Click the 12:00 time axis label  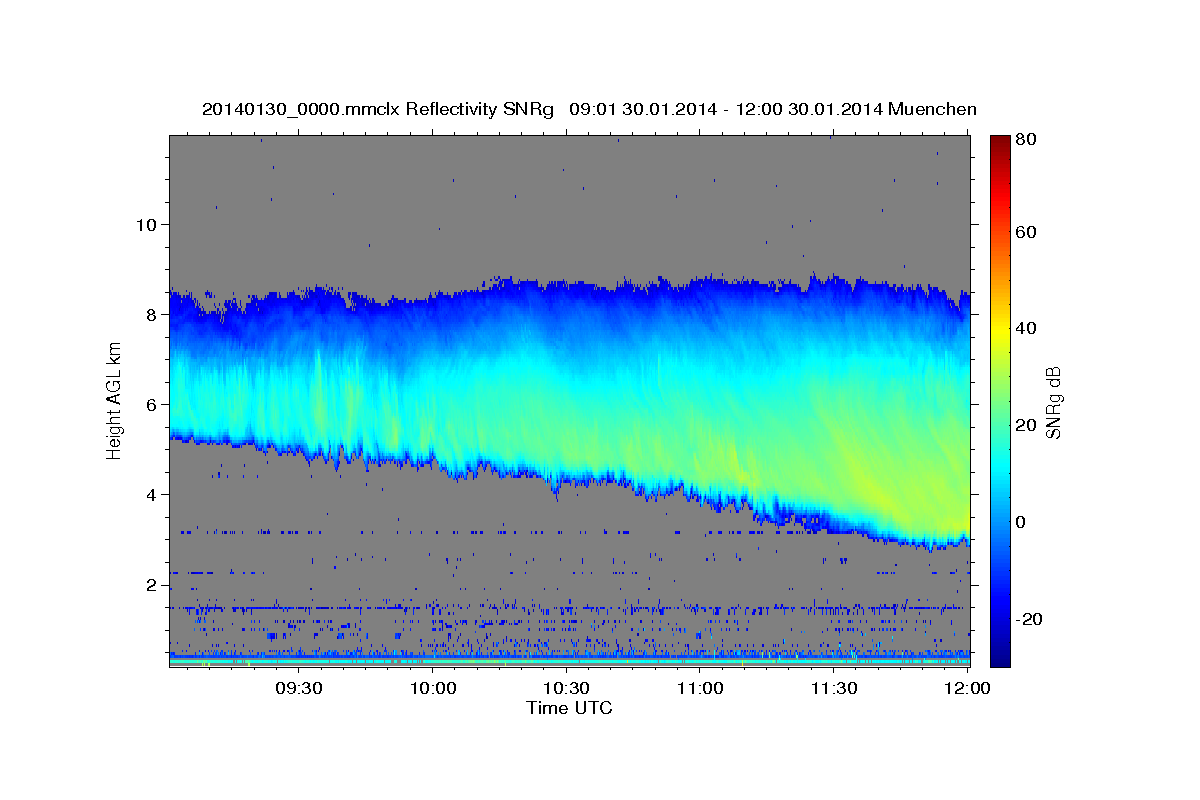point(967,688)
